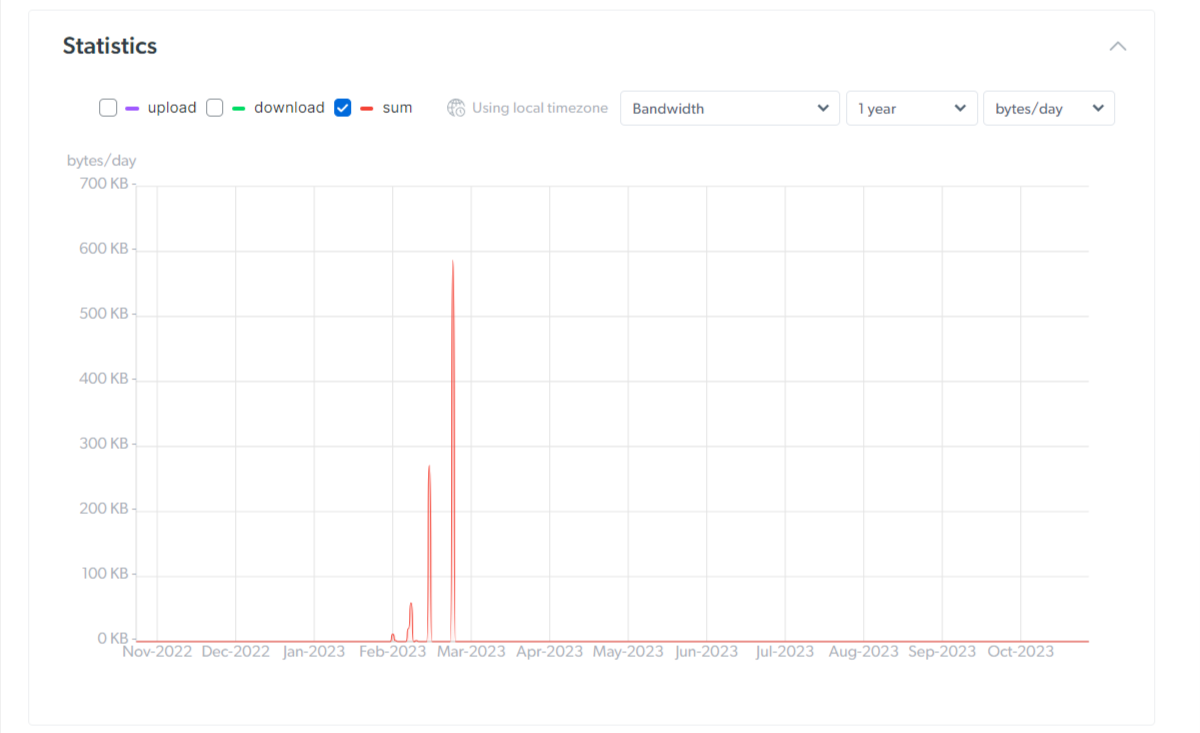
Task: Click the Statistics heading
Action: click(x=110, y=46)
